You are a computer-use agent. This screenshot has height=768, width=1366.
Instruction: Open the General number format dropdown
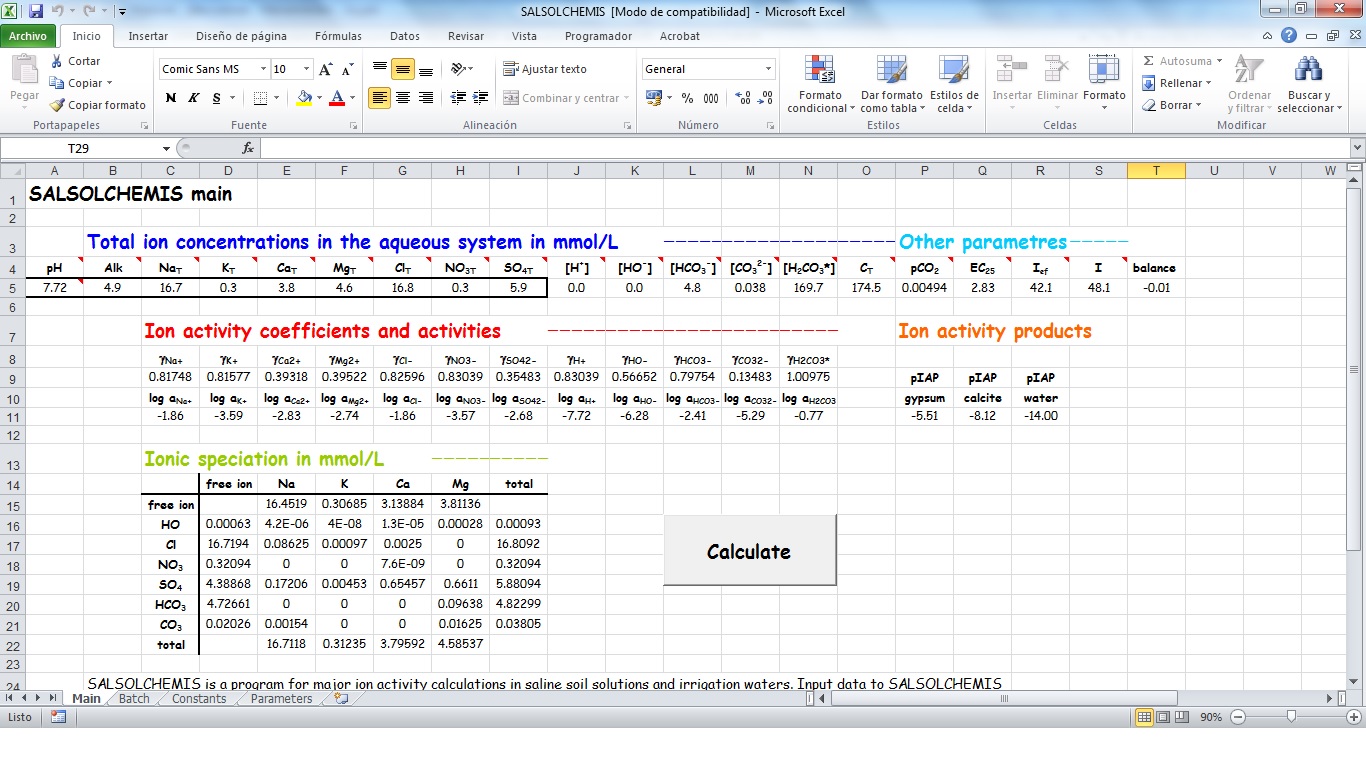769,69
